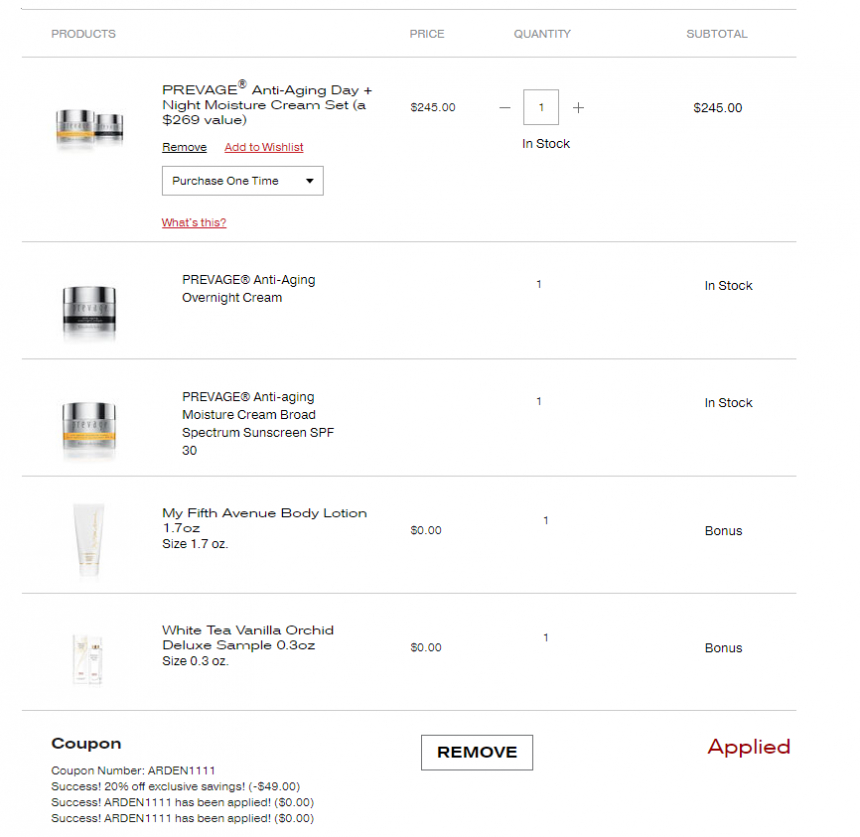Viewport: 860px width, 837px height.
Task: Open PREVAGE Day + Night Cream Set title
Action: (x=267, y=104)
